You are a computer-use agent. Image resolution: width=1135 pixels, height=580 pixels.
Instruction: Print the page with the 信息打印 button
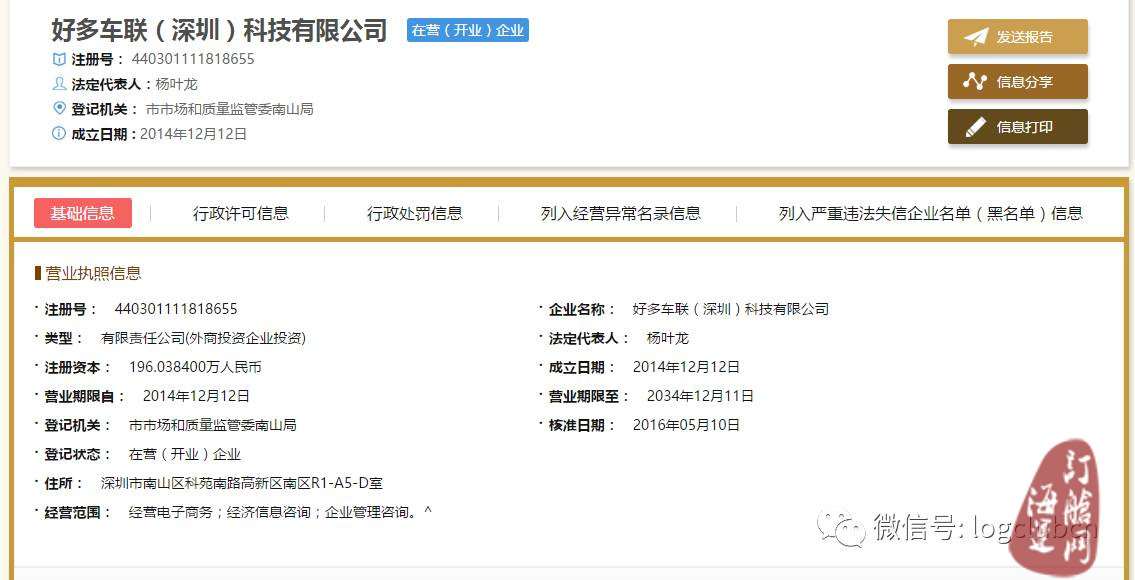1018,127
